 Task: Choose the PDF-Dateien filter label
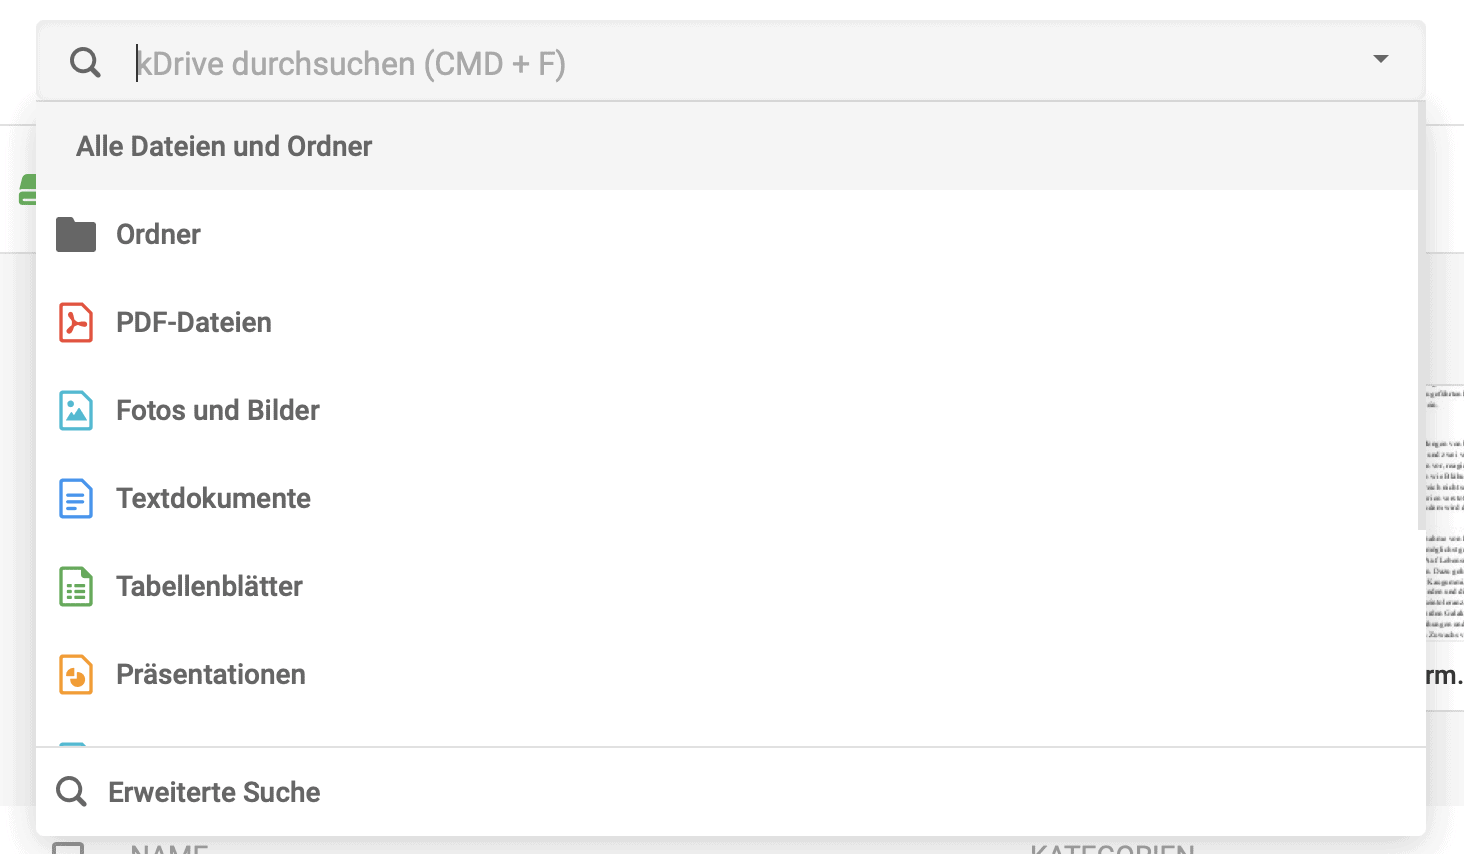pos(194,323)
